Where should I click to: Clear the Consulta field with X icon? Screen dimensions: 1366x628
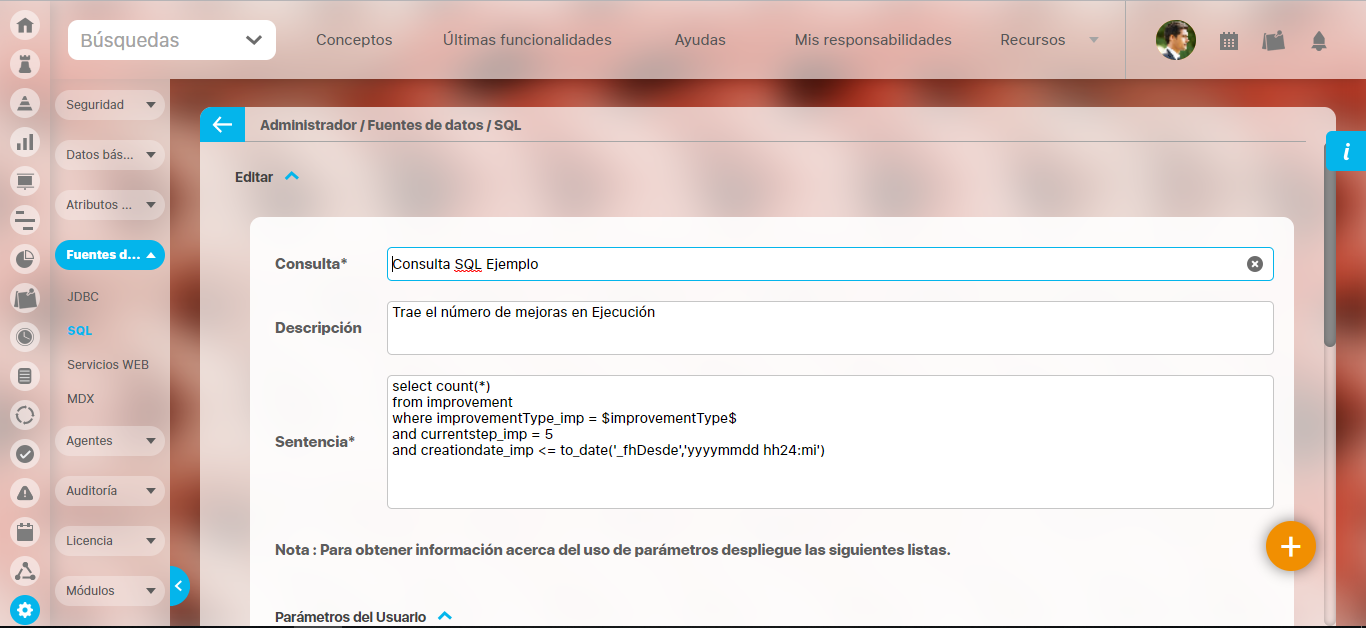[x=1254, y=264]
